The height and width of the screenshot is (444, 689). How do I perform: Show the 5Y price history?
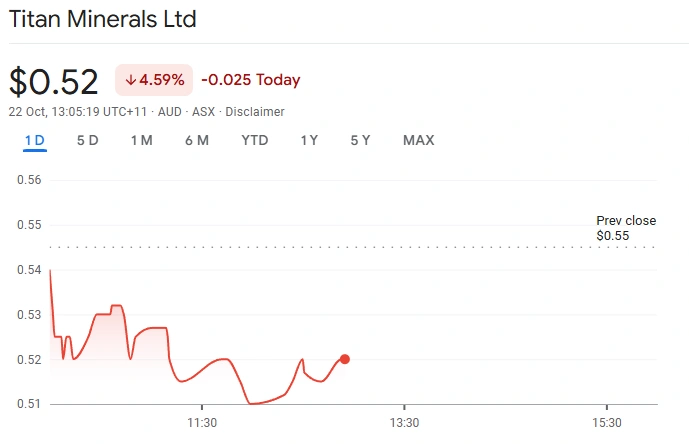click(360, 140)
